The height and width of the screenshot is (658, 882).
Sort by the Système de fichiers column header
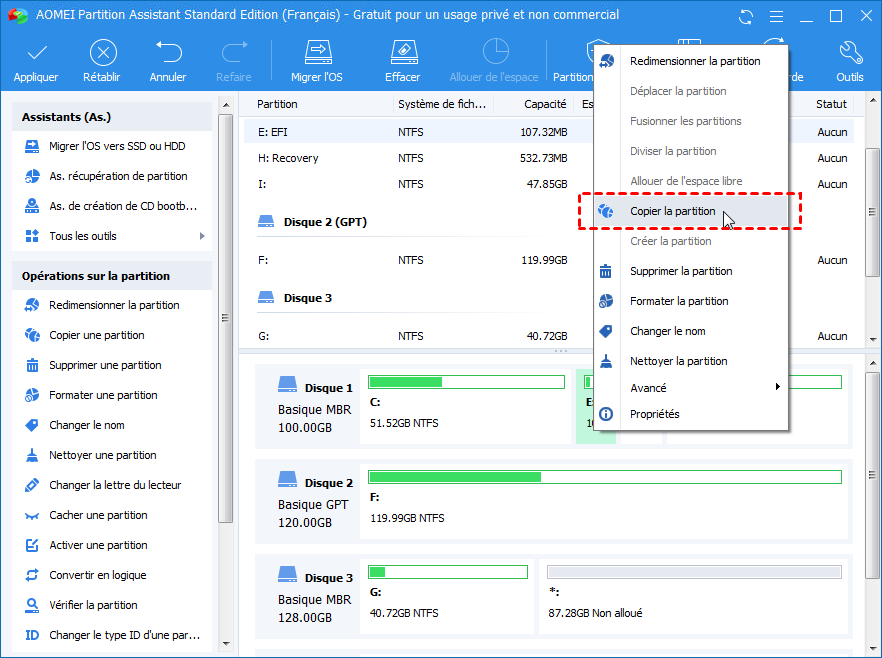[x=444, y=104]
